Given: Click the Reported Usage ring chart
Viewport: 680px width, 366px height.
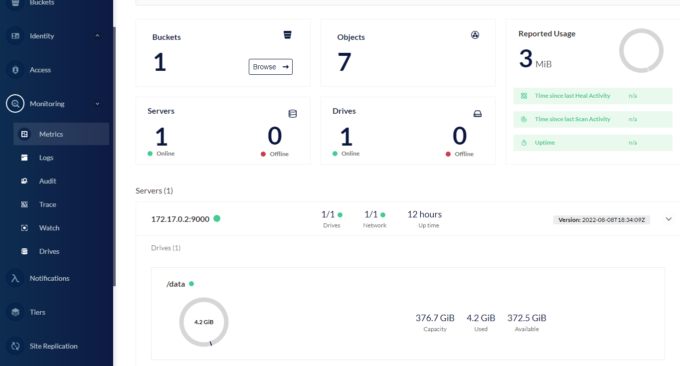Looking at the screenshot, I should [641, 51].
